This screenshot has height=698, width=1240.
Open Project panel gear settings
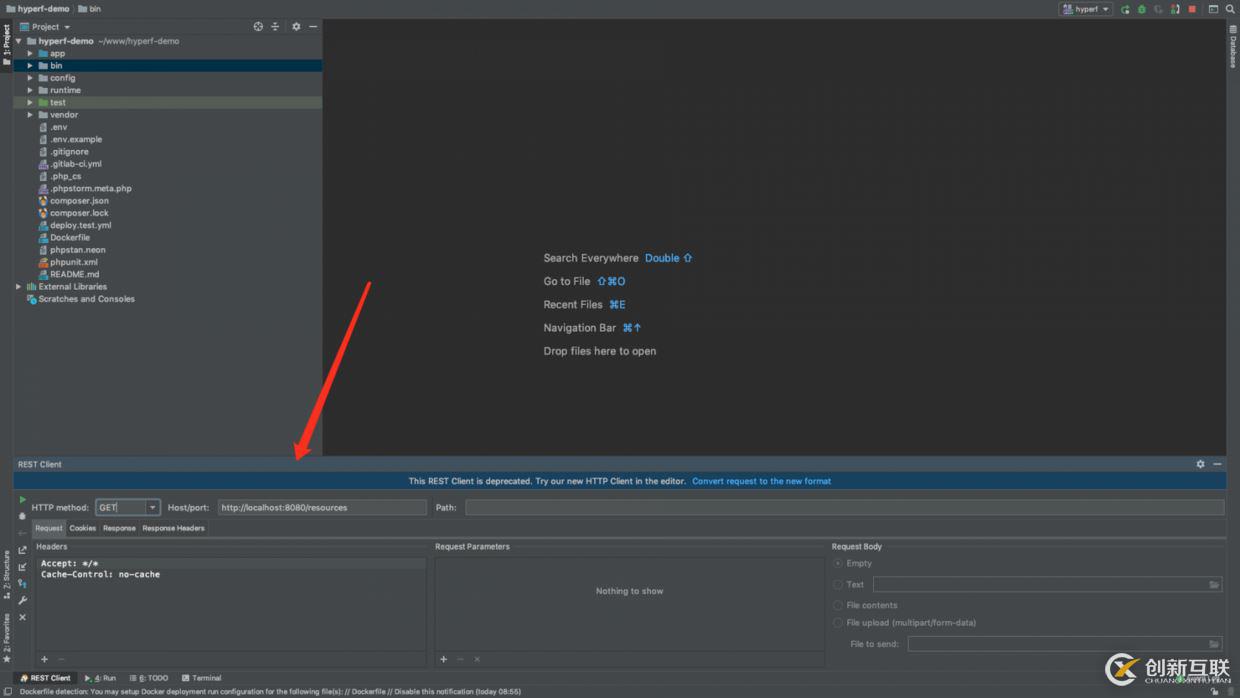(296, 27)
